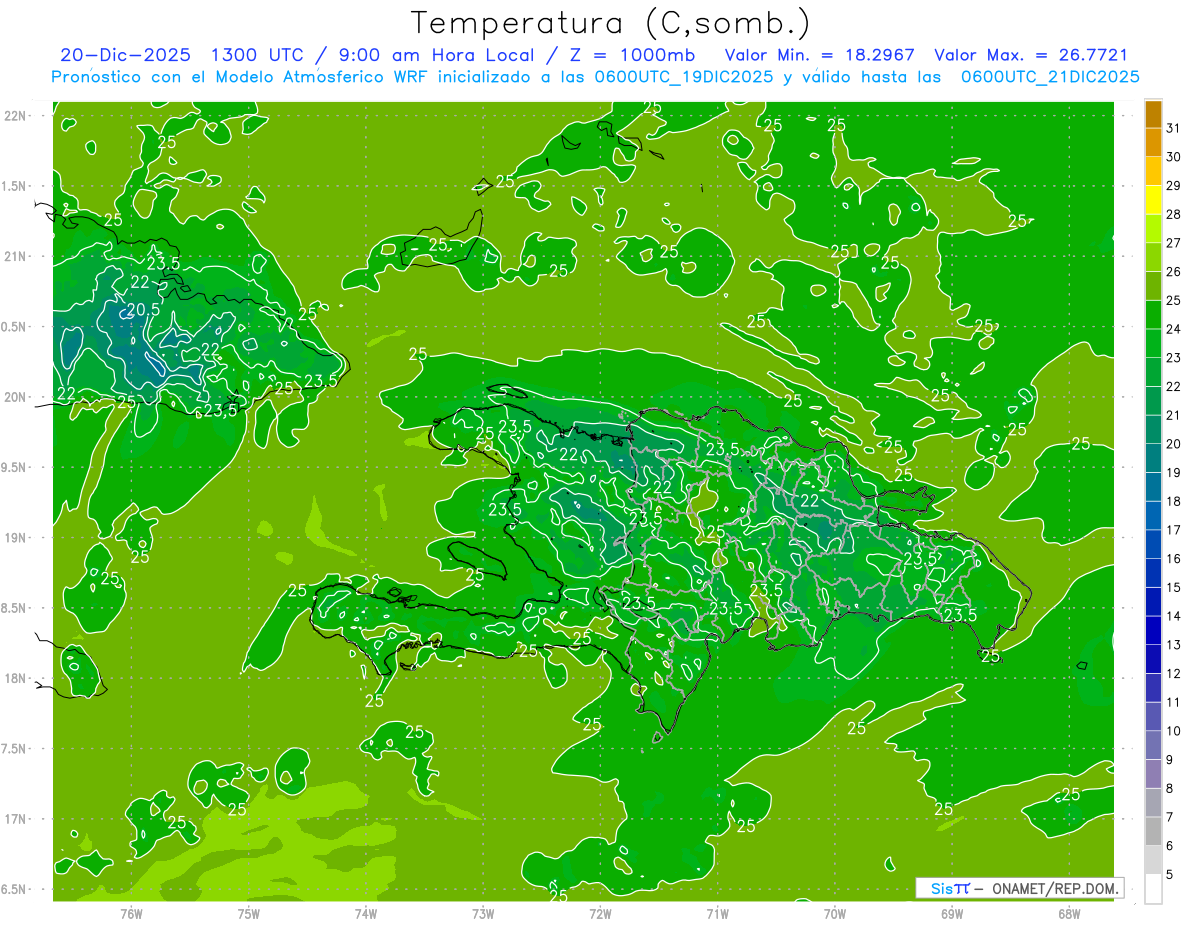Screen dimensions: 1200x927
Task: Click the '73W' longitude axis label
Action: coord(483,913)
